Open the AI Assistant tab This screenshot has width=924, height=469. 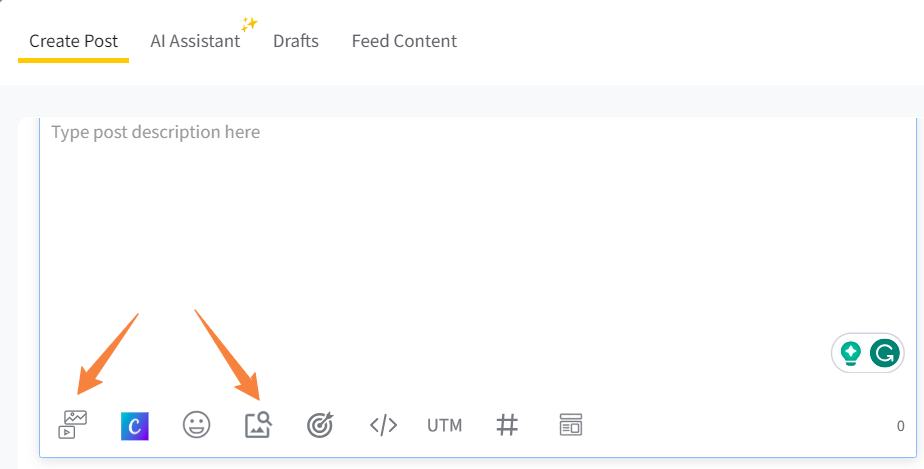coord(195,41)
